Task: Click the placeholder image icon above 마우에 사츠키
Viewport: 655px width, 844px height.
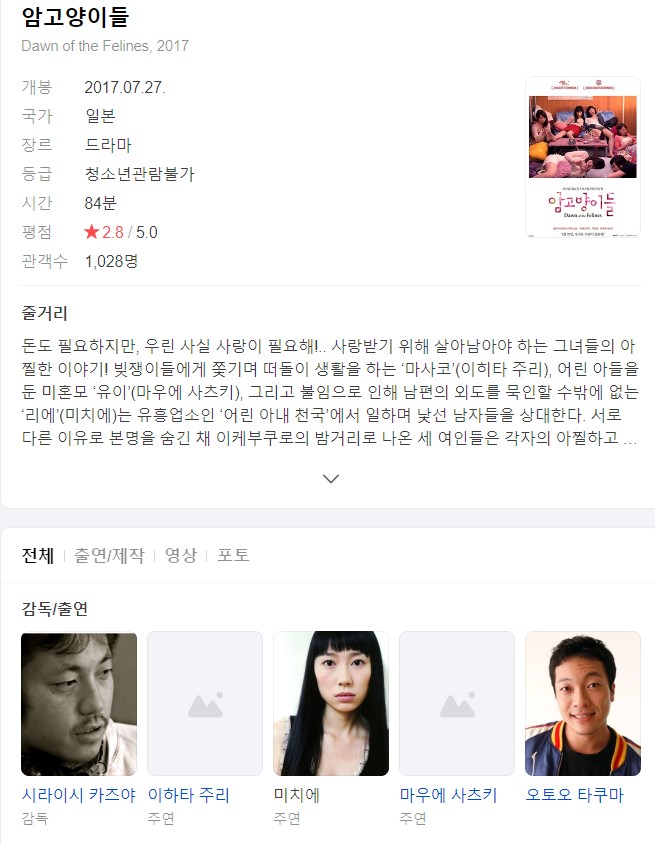Action: (x=457, y=704)
